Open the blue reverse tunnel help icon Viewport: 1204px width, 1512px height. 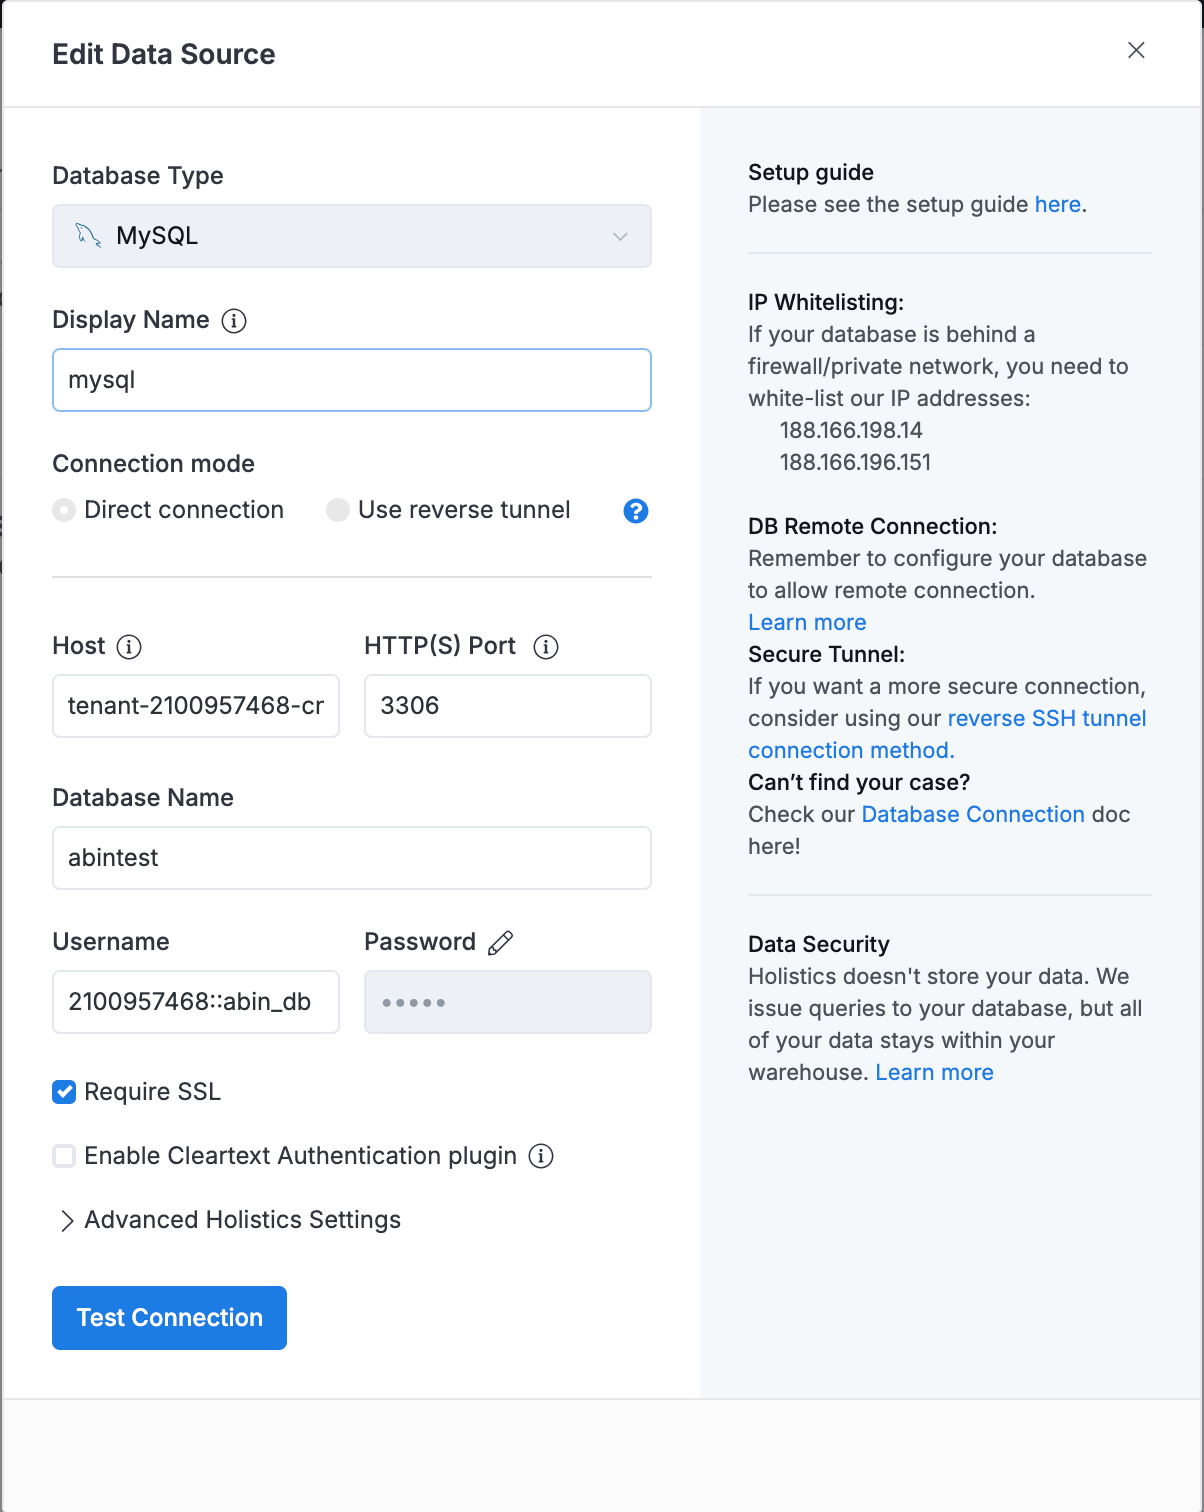[636, 511]
